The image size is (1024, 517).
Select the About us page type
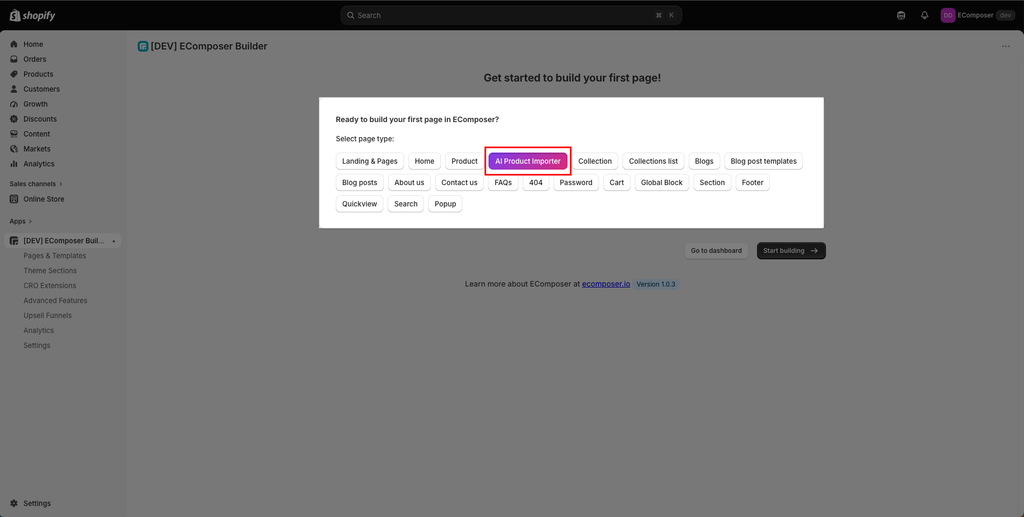[409, 183]
